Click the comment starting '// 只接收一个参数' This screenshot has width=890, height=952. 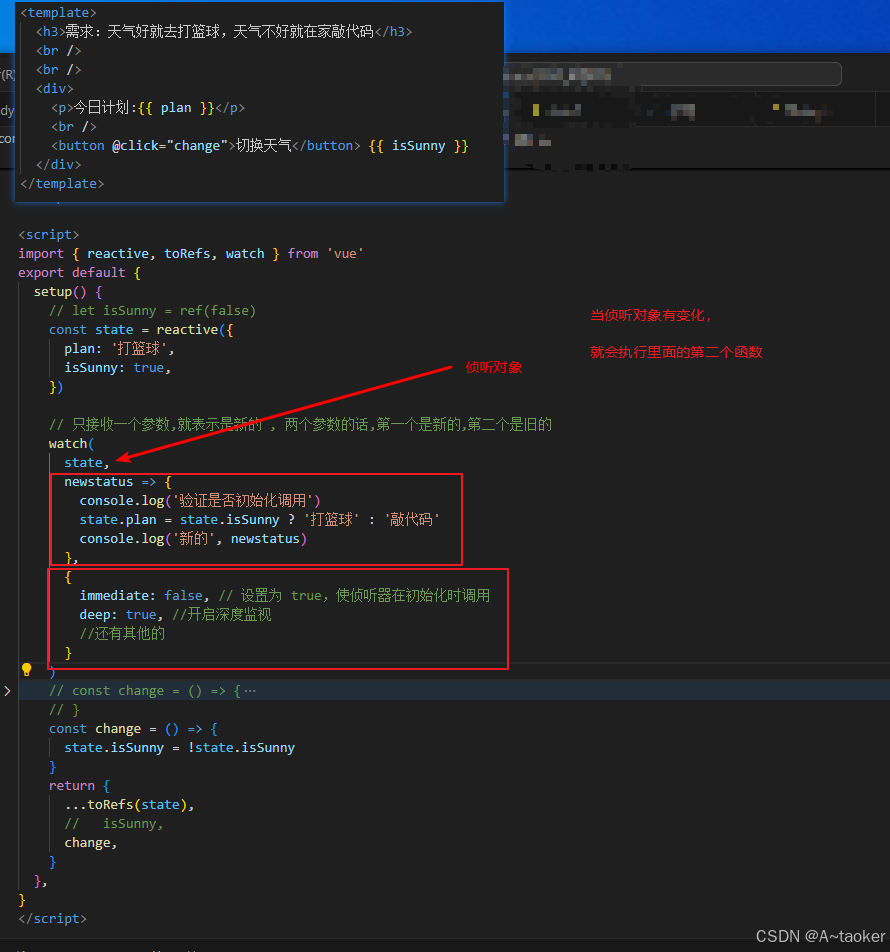tap(301, 424)
